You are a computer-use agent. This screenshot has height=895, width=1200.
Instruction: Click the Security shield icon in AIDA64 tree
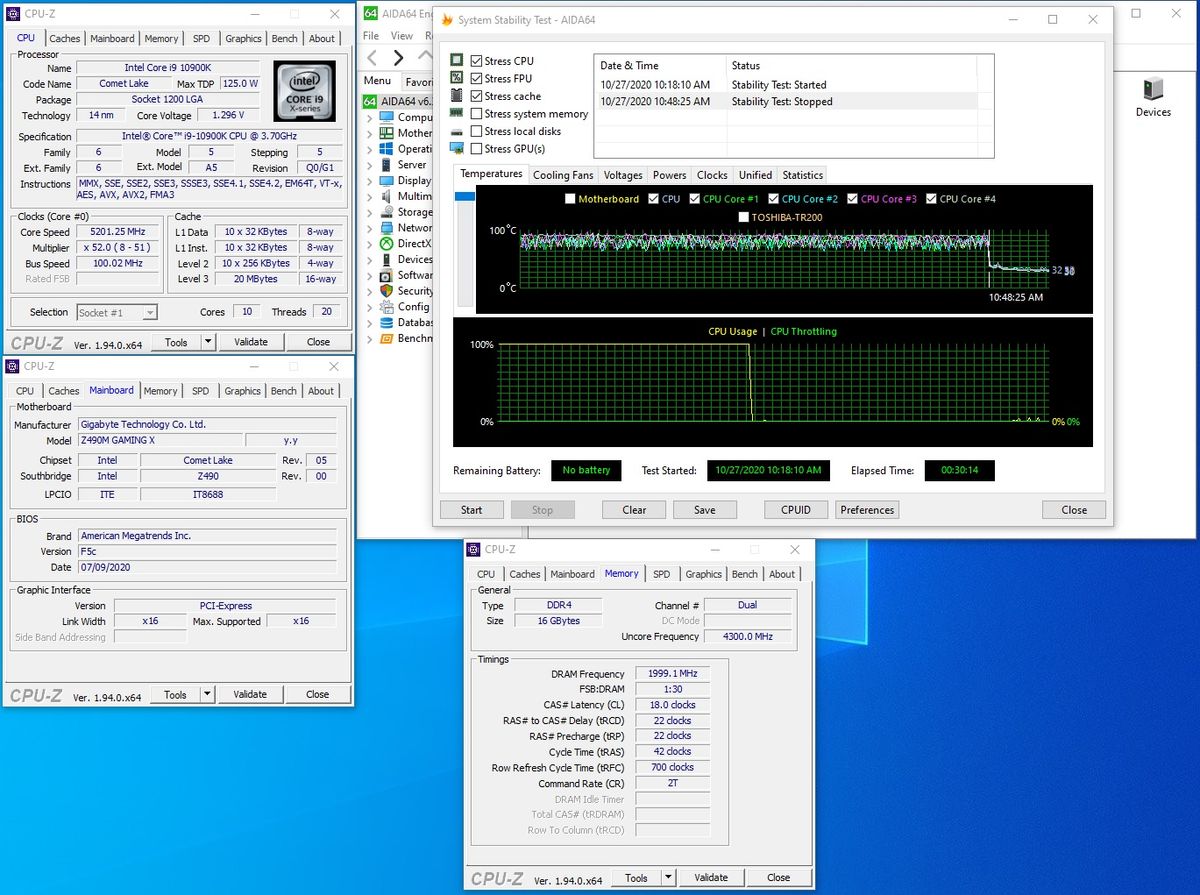pyautogui.click(x=387, y=291)
